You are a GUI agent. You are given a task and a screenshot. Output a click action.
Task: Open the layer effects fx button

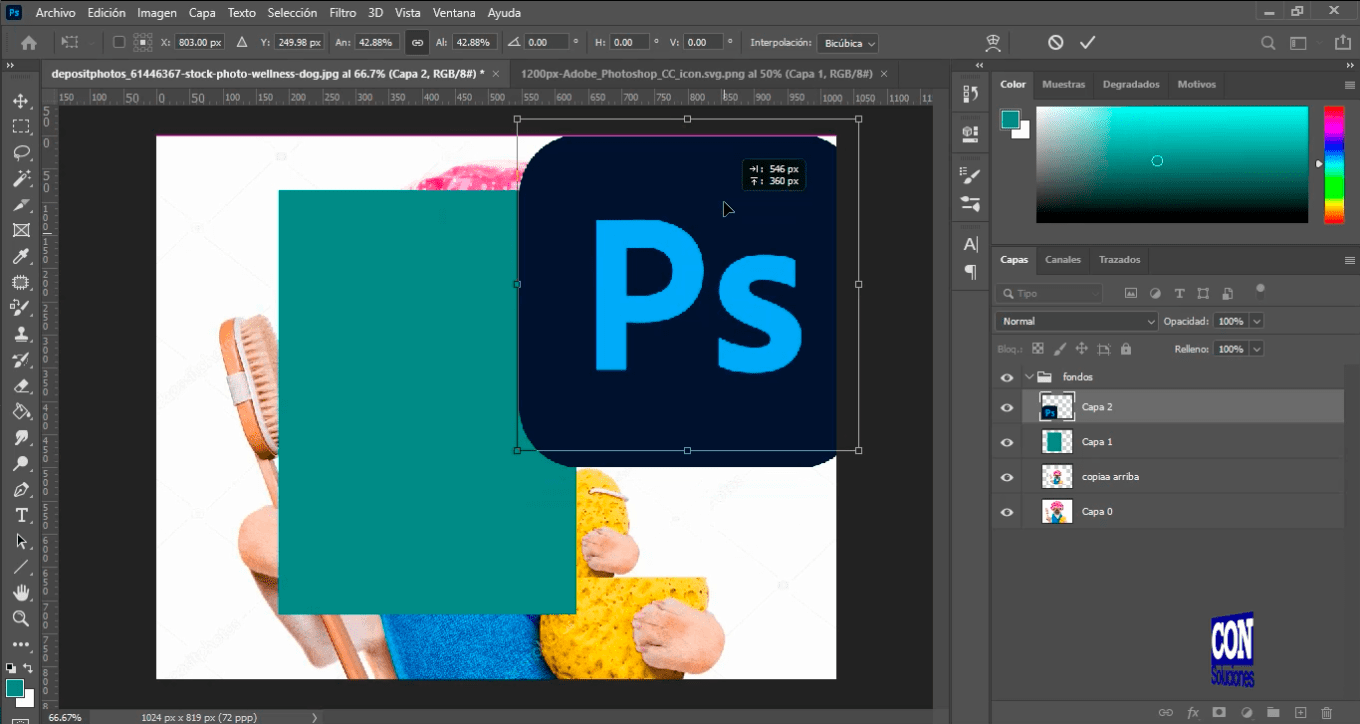1192,712
